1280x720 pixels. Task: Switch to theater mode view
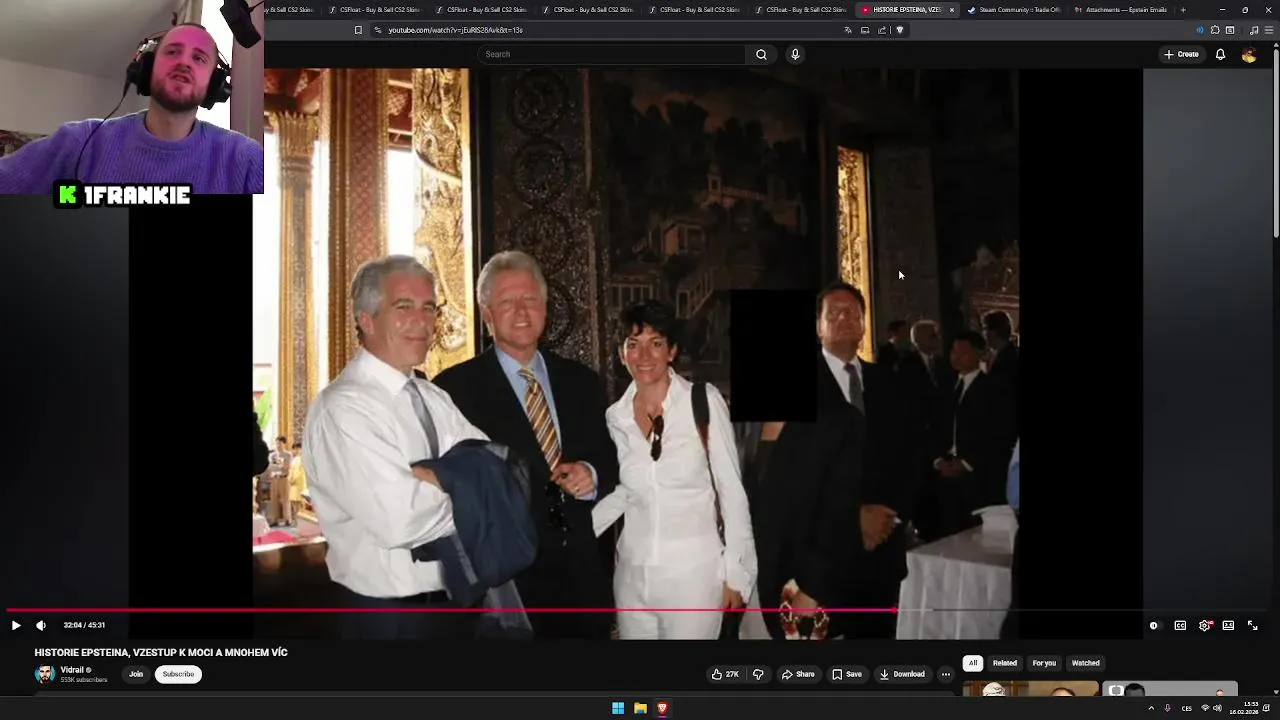(1228, 625)
